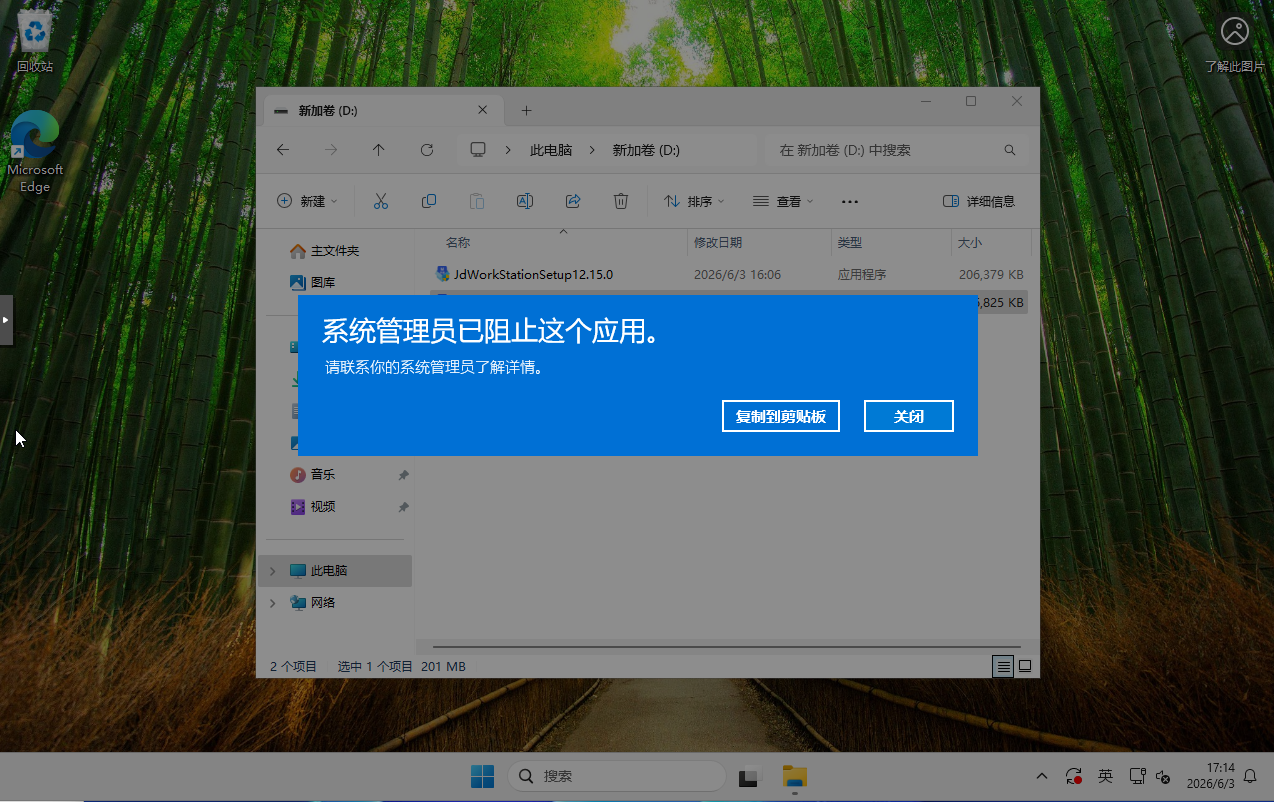This screenshot has width=1274, height=802.
Task: Click the 应用程序 type cell
Action: coord(862,274)
